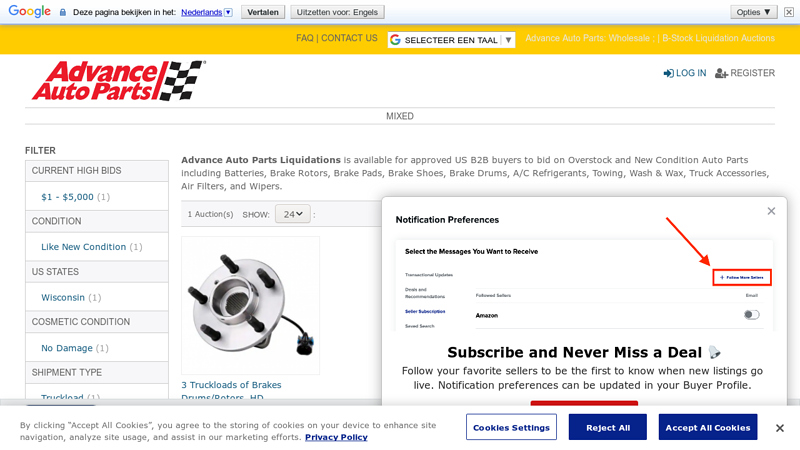Filter by Wisconsin state
The image size is (800, 450).
tap(63, 297)
